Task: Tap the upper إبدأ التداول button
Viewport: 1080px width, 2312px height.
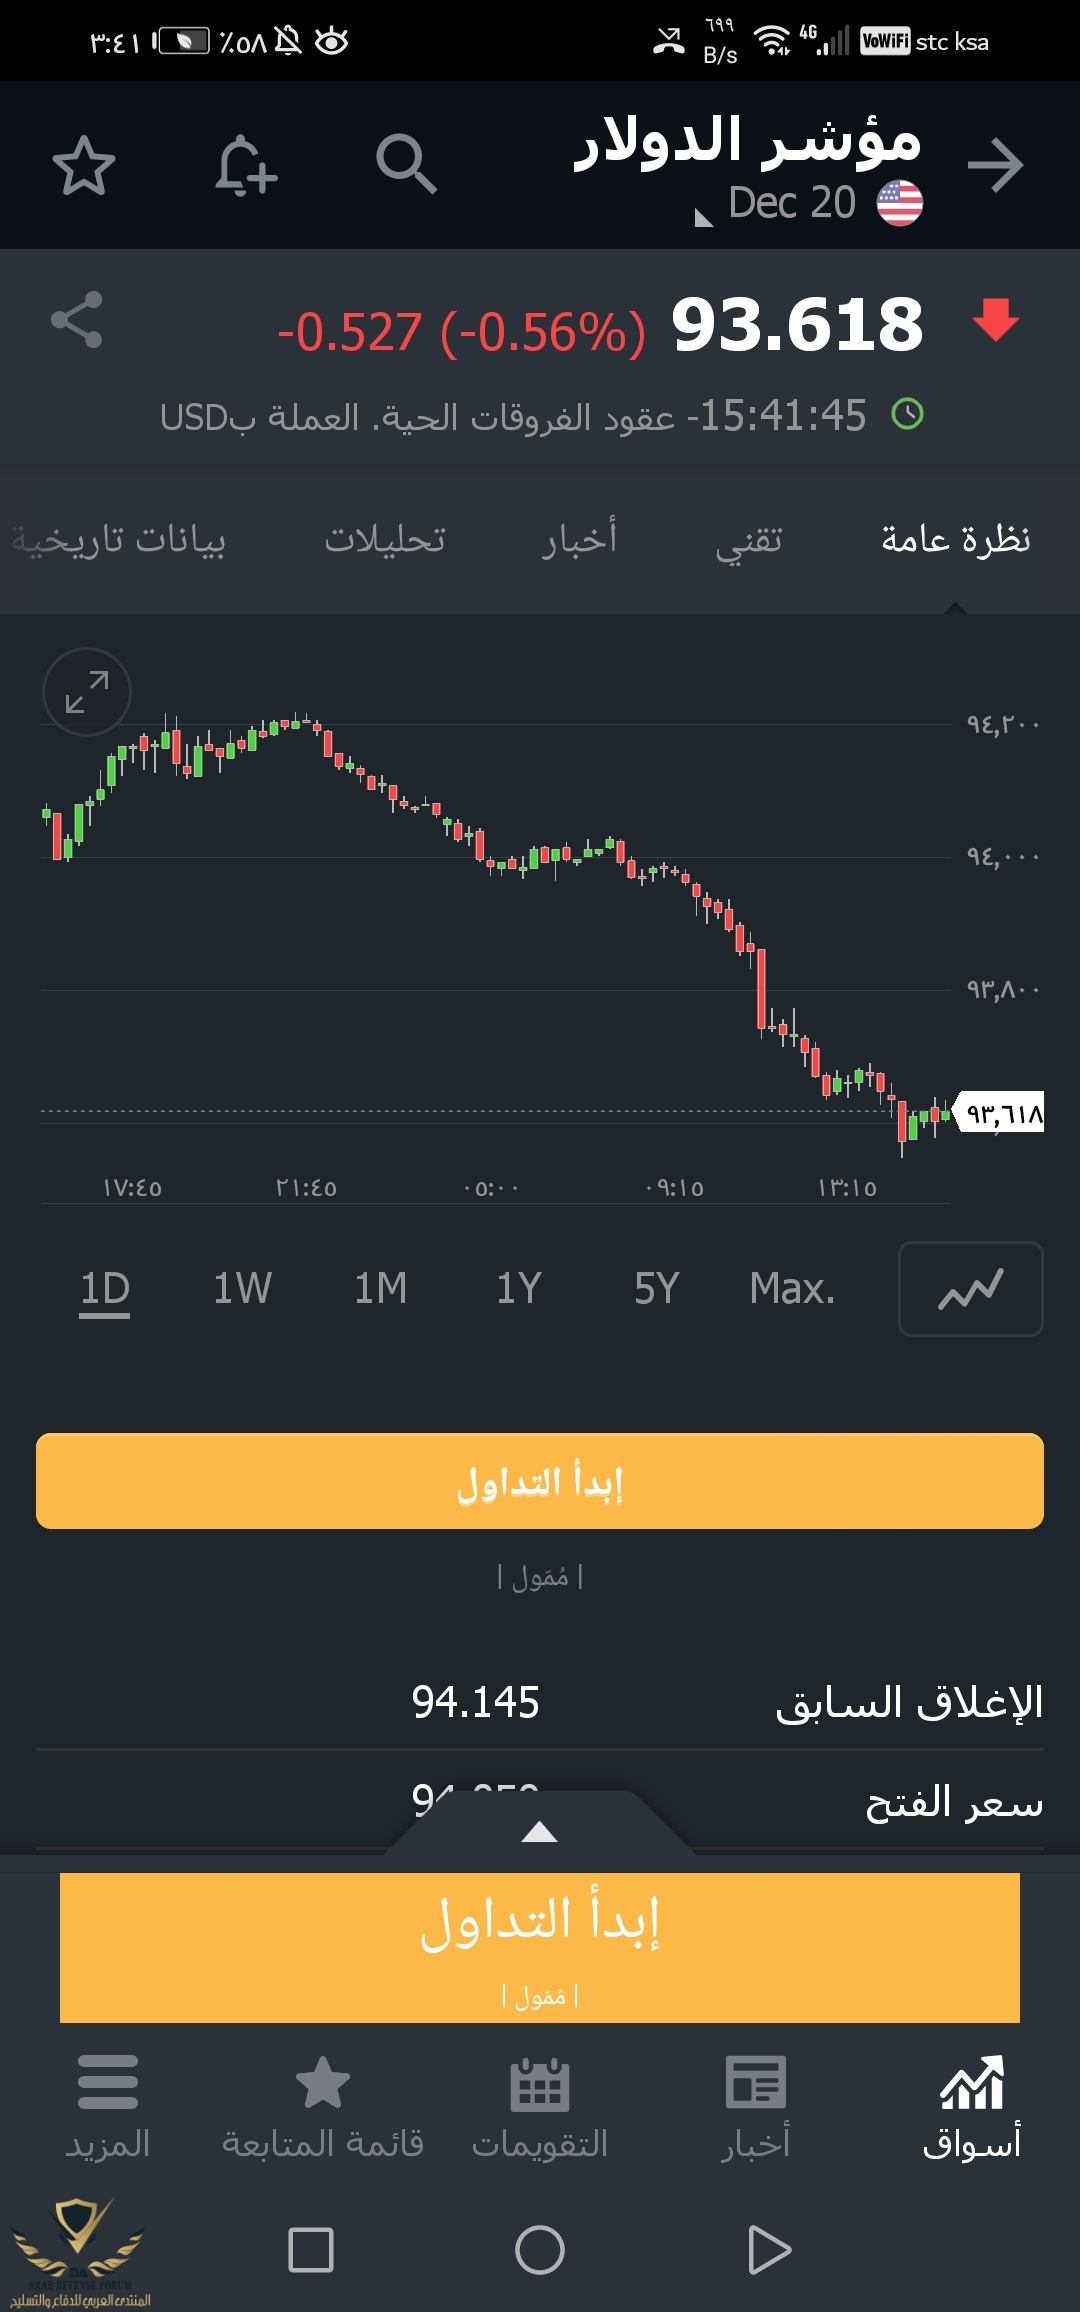Action: coord(540,1481)
